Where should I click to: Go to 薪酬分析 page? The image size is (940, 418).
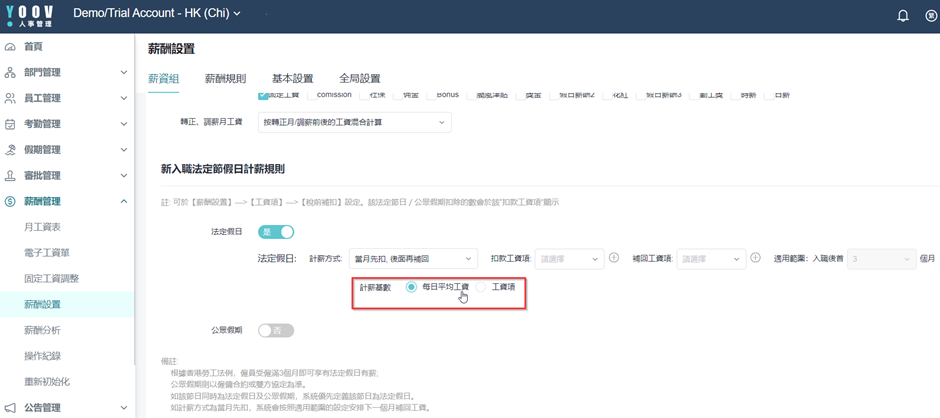pyautogui.click(x=42, y=330)
